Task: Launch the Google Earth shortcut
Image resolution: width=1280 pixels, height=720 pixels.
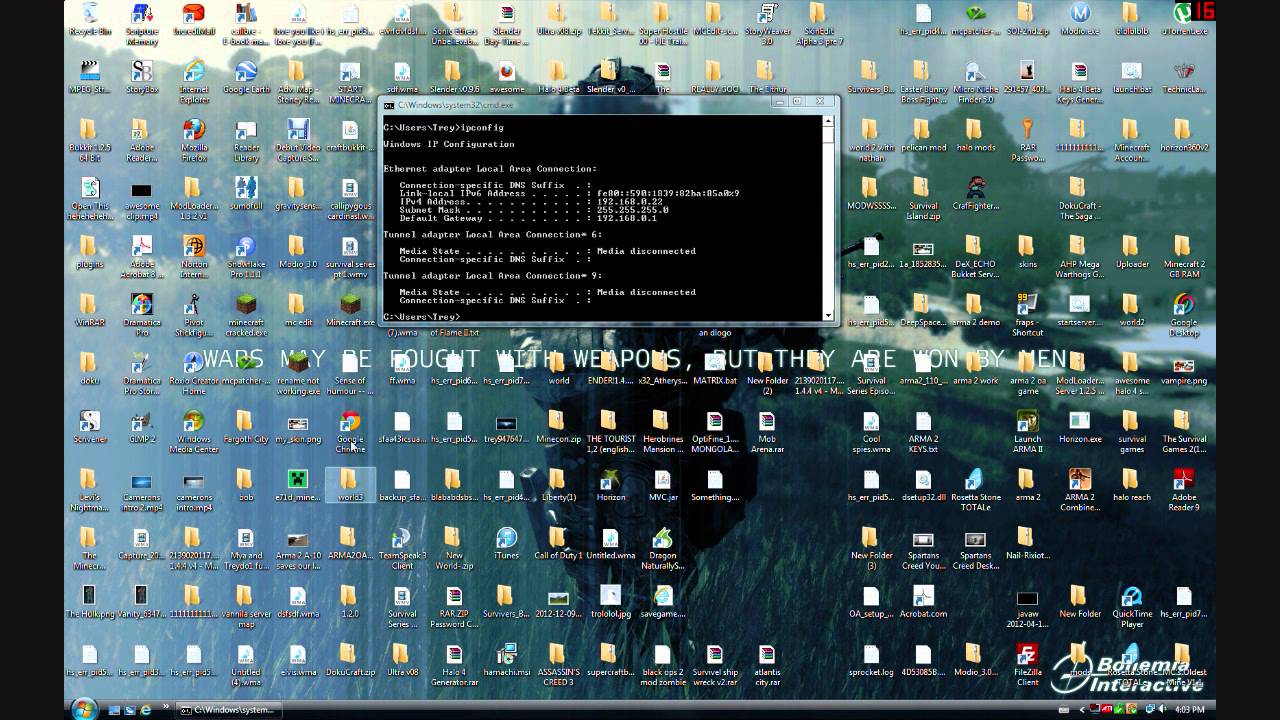Action: (x=246, y=77)
